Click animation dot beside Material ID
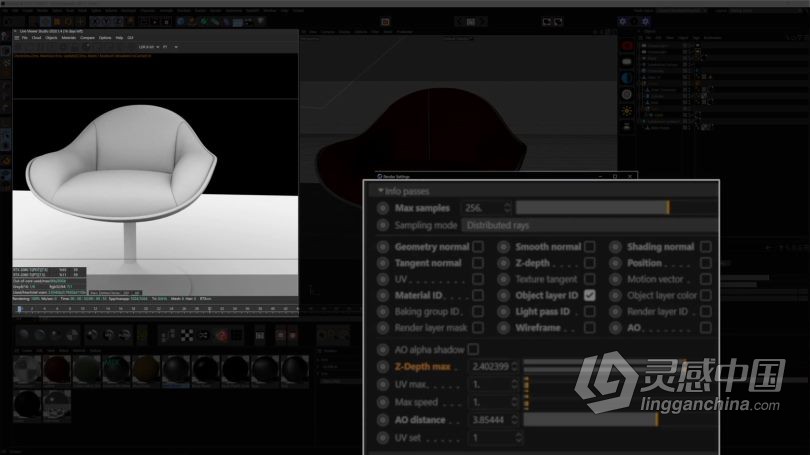 pos(383,295)
